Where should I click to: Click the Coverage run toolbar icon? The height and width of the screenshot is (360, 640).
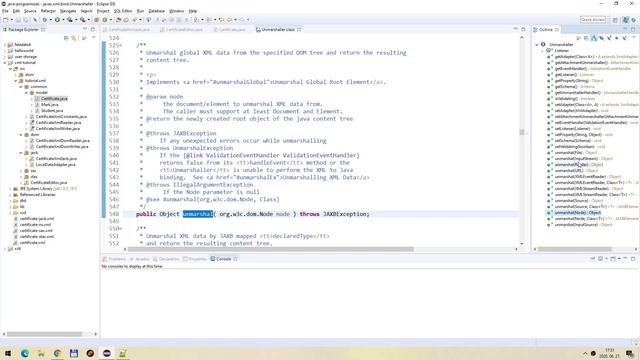[x=70, y=20]
